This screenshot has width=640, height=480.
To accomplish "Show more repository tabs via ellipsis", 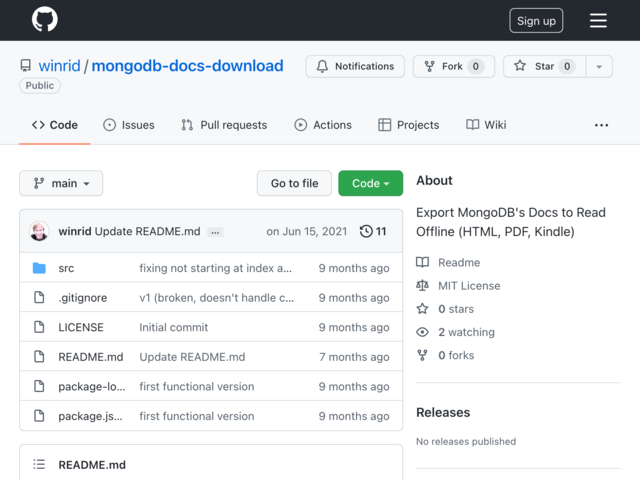I will [601, 125].
